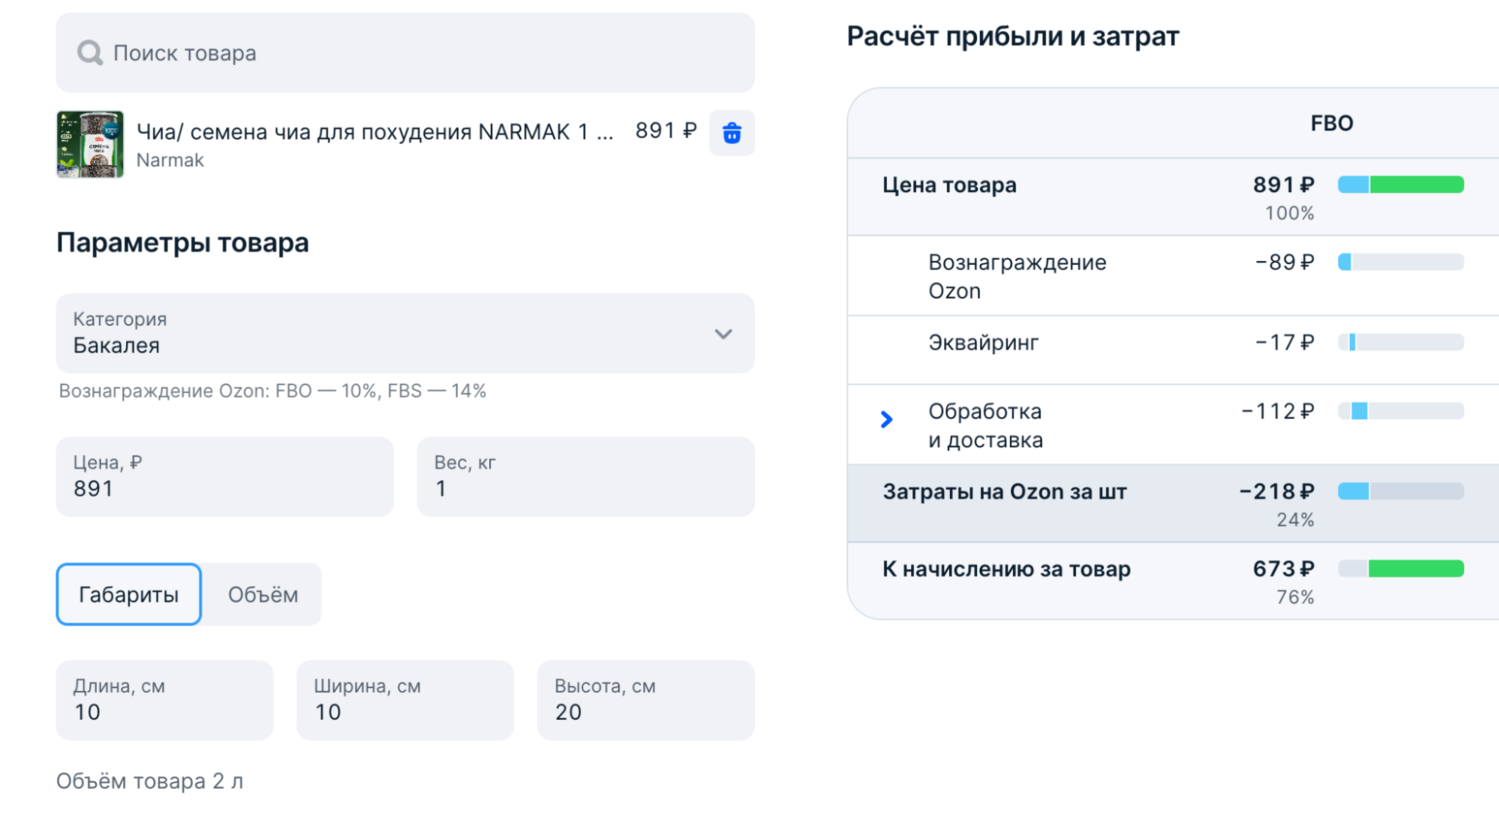Switch to the Габариты tab
The image size is (1499, 839).
(129, 595)
